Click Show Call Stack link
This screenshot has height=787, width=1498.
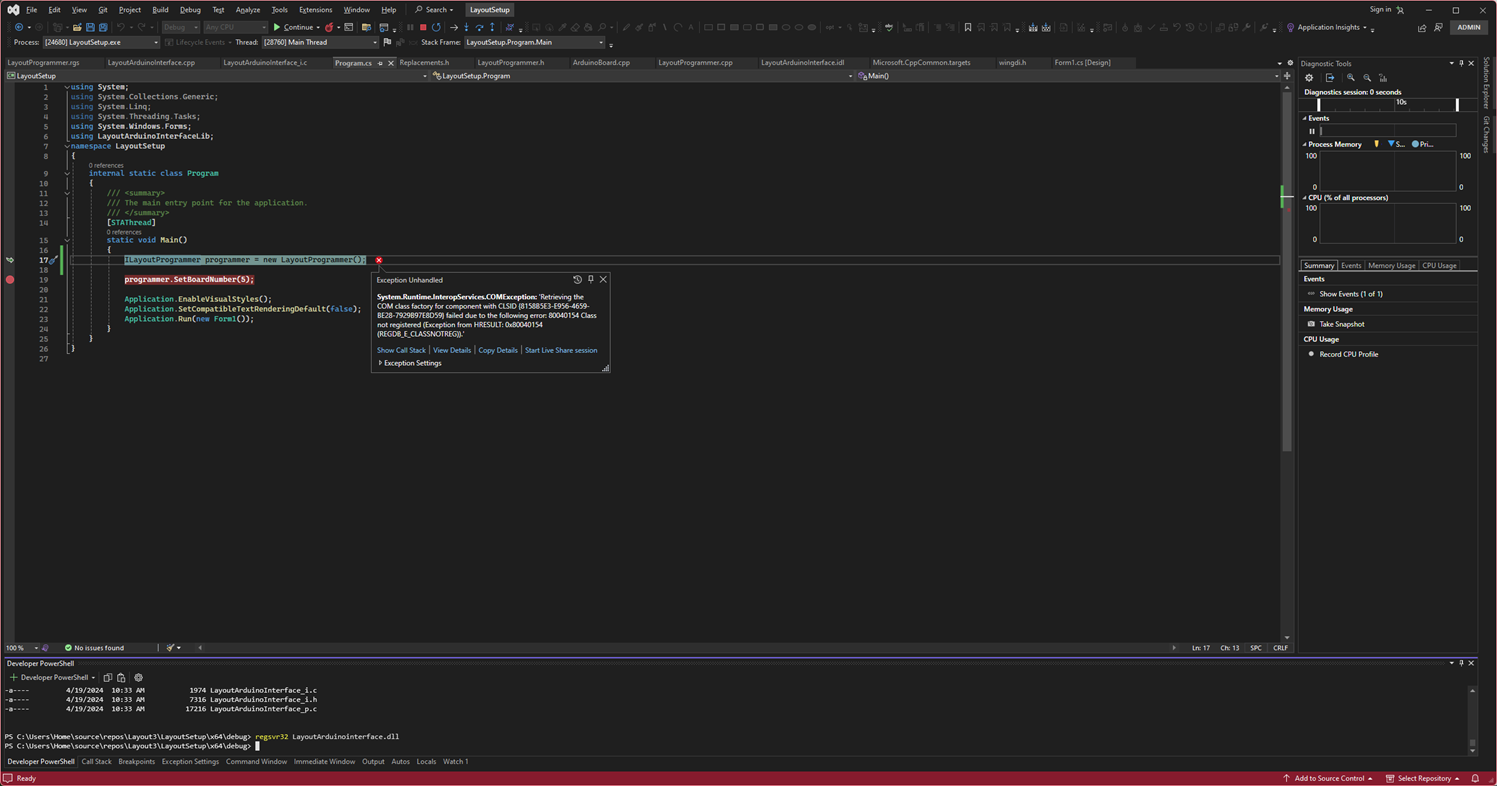click(402, 350)
